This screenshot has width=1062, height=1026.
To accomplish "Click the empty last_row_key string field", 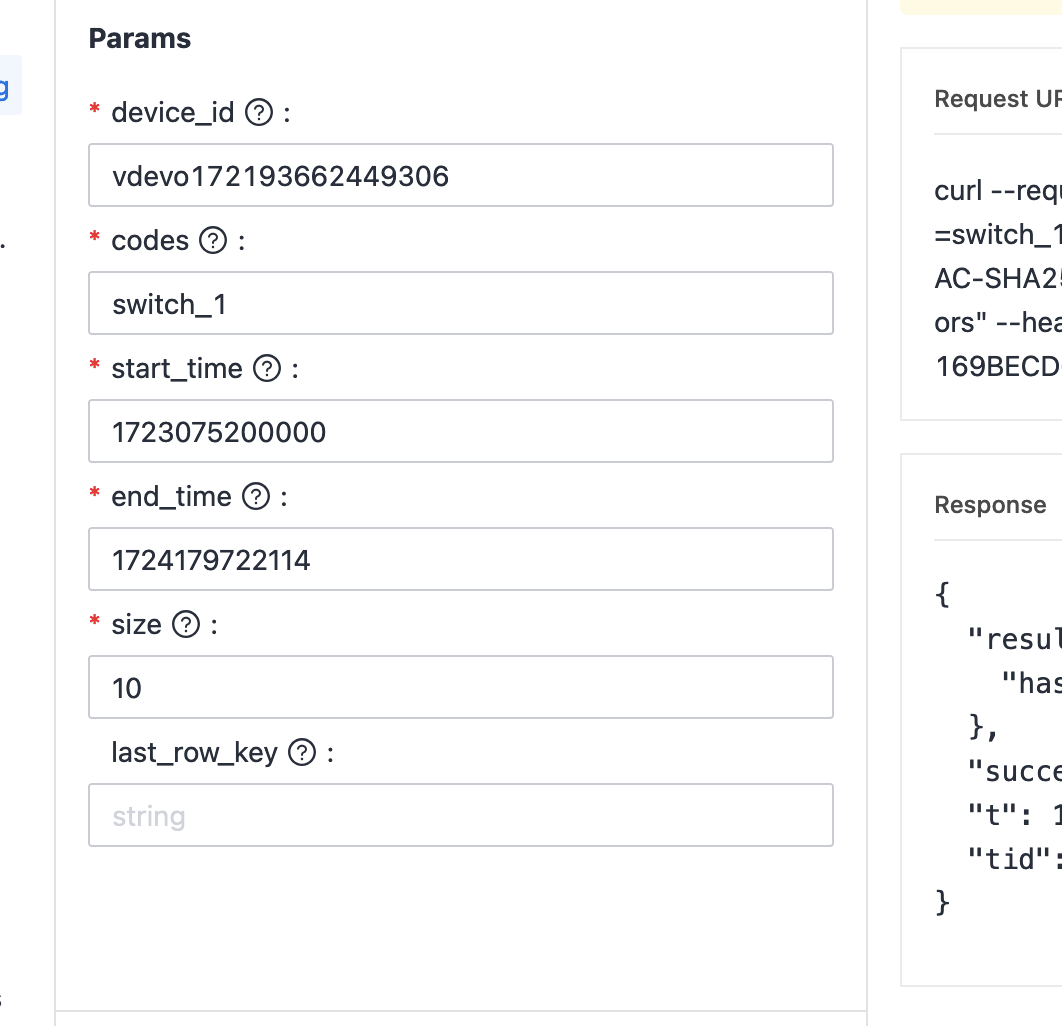I will [x=460, y=816].
